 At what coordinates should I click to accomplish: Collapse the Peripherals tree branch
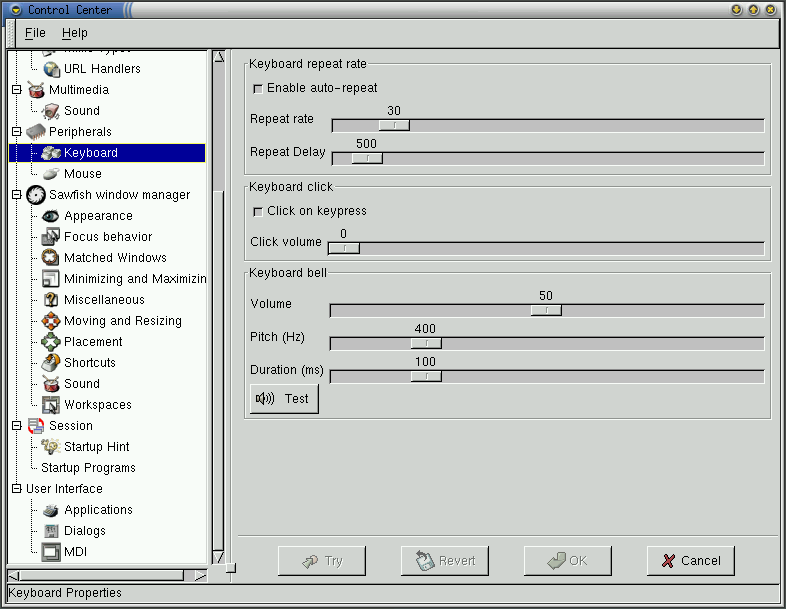pyautogui.click(x=16, y=132)
